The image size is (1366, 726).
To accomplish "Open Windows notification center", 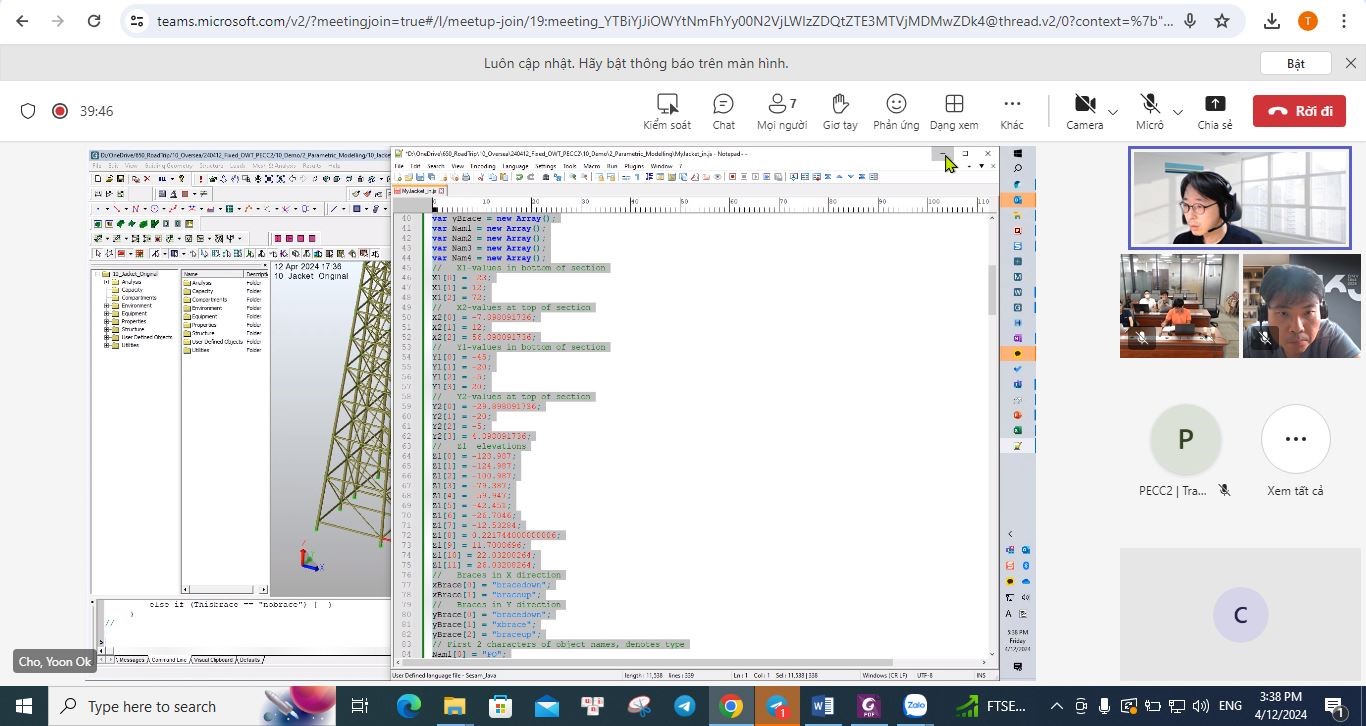I will click(1334, 706).
